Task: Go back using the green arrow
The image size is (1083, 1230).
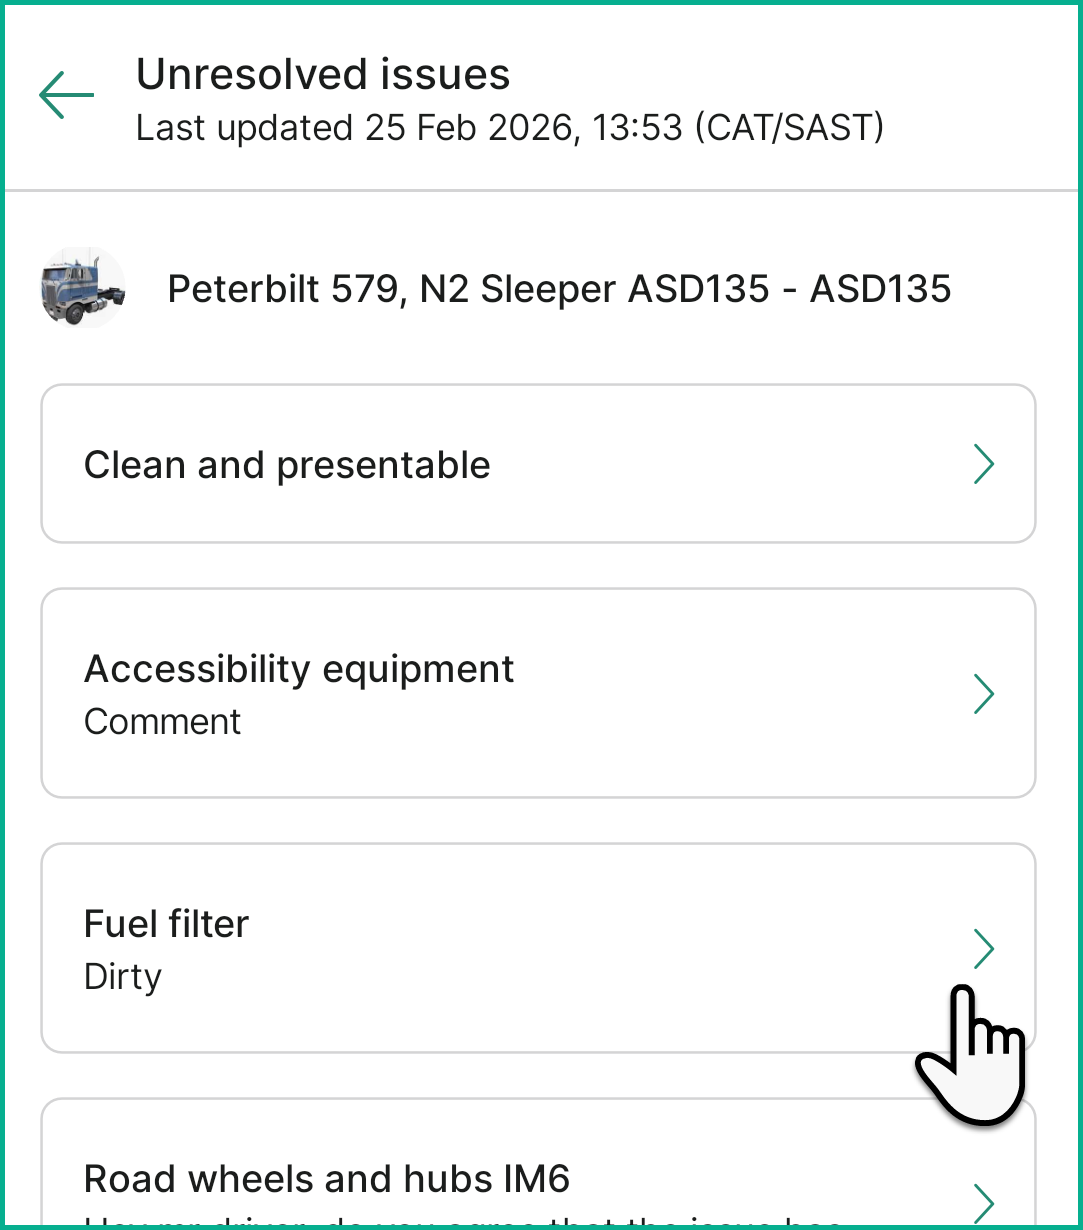Action: click(66, 96)
